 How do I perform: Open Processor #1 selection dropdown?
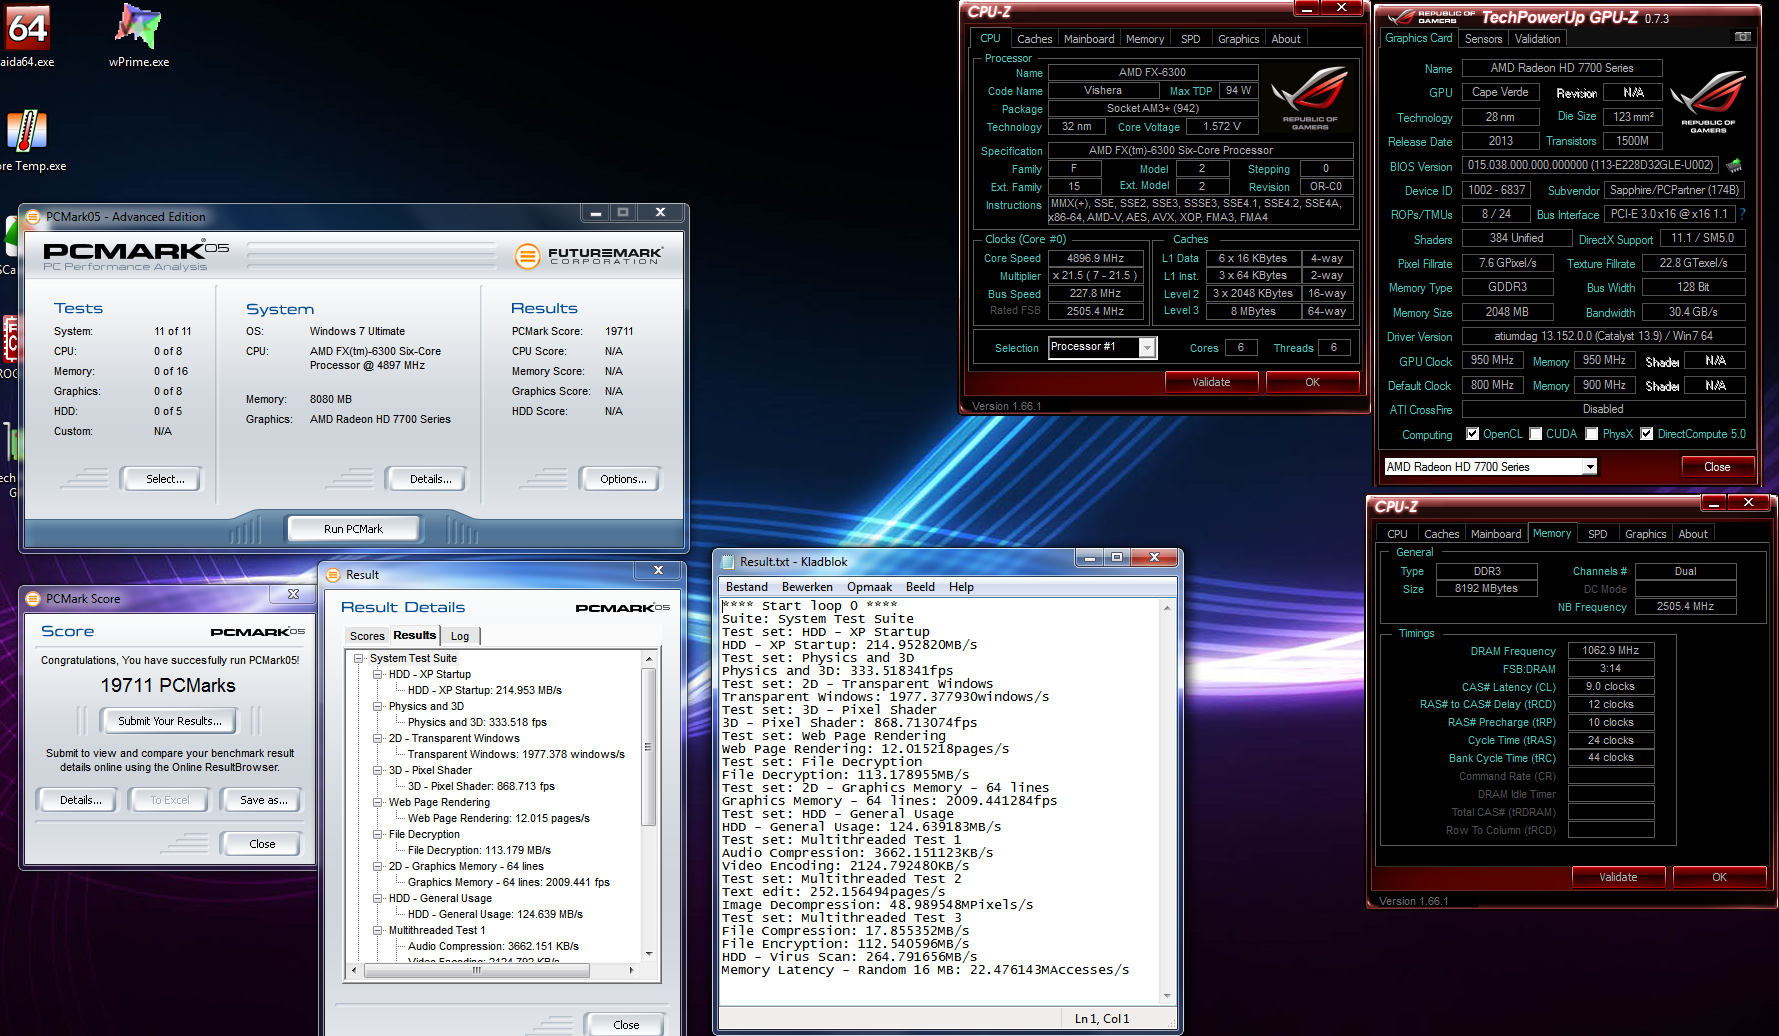pos(1147,347)
